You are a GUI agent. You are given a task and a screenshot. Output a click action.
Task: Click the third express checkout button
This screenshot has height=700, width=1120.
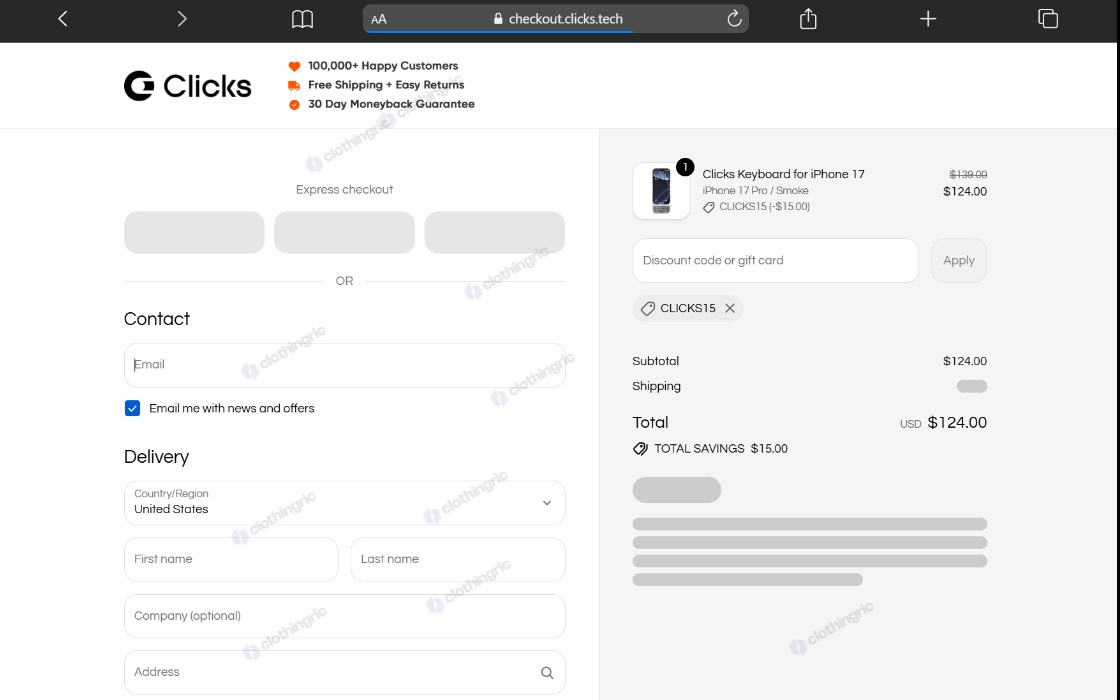pos(494,232)
